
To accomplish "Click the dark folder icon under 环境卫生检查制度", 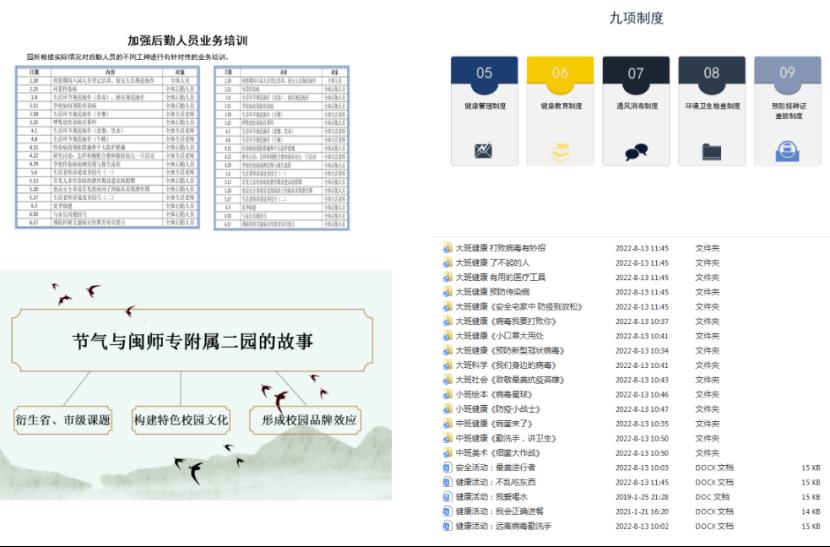I will (x=712, y=152).
